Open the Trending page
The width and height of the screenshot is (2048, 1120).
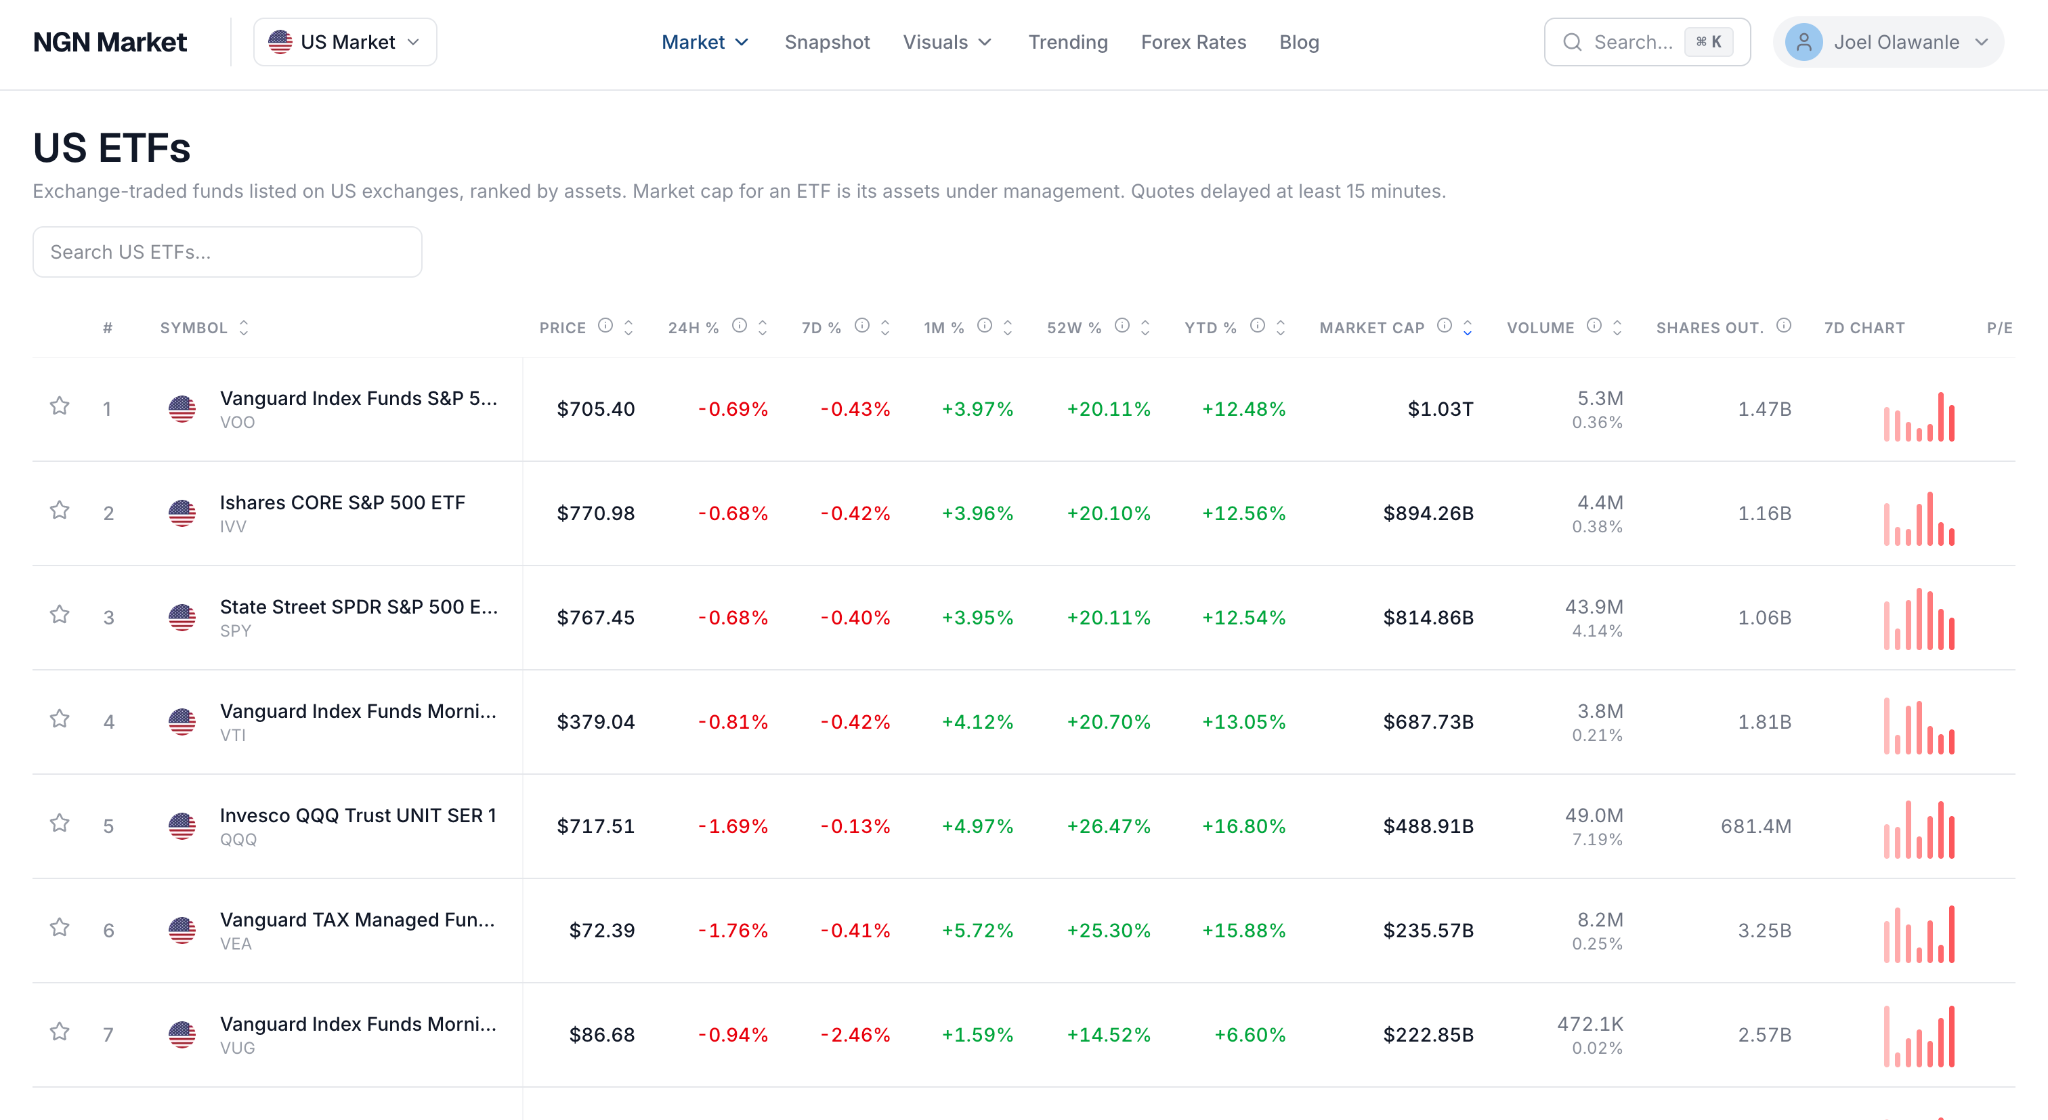1068,42
